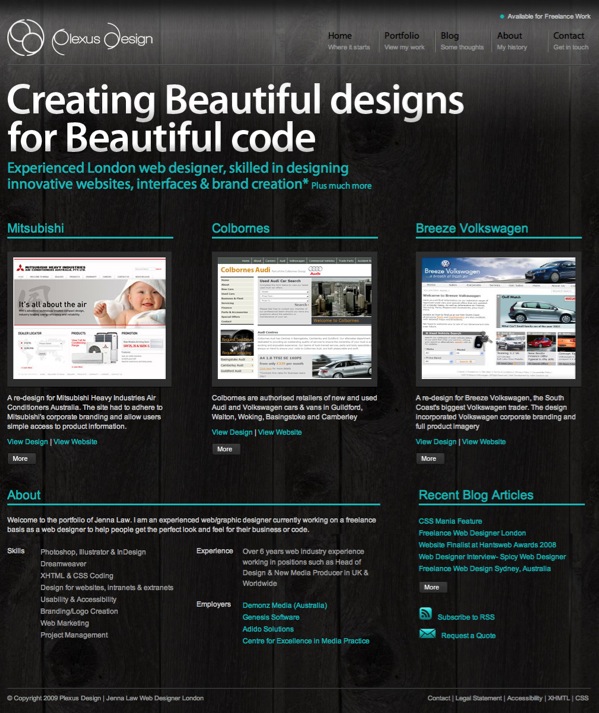
Task: Click the Copyright 2009 Plexus Design text
Action: coord(54,698)
